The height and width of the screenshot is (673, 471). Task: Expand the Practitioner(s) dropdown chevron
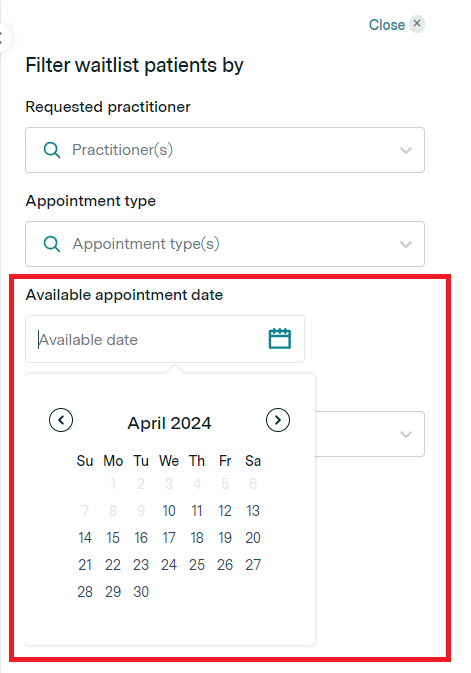[x=406, y=151]
